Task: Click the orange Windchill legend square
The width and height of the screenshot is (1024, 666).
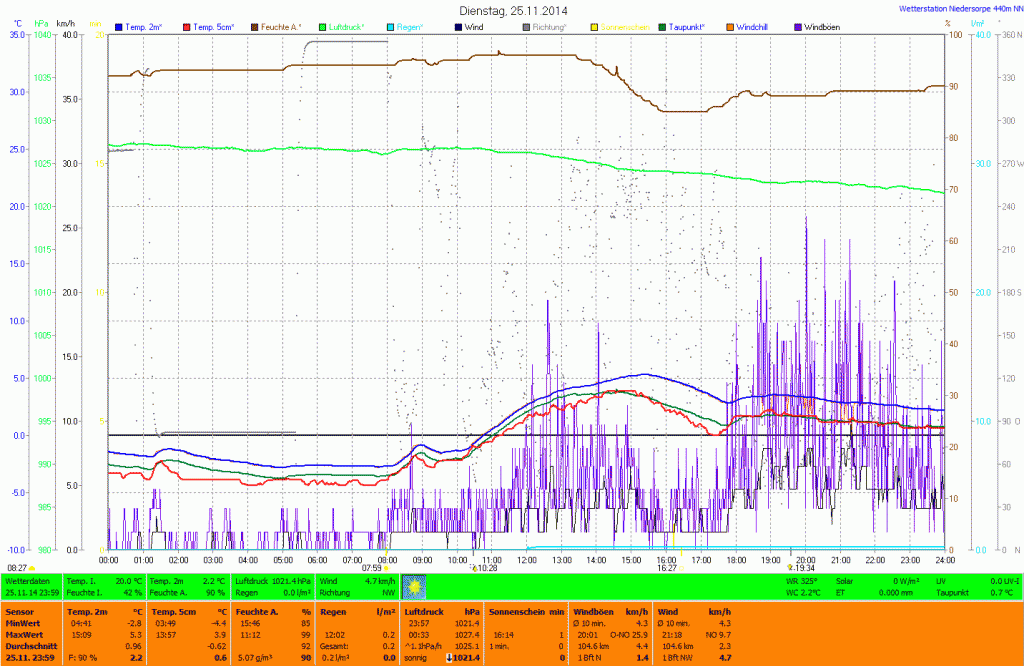Action: (x=731, y=26)
